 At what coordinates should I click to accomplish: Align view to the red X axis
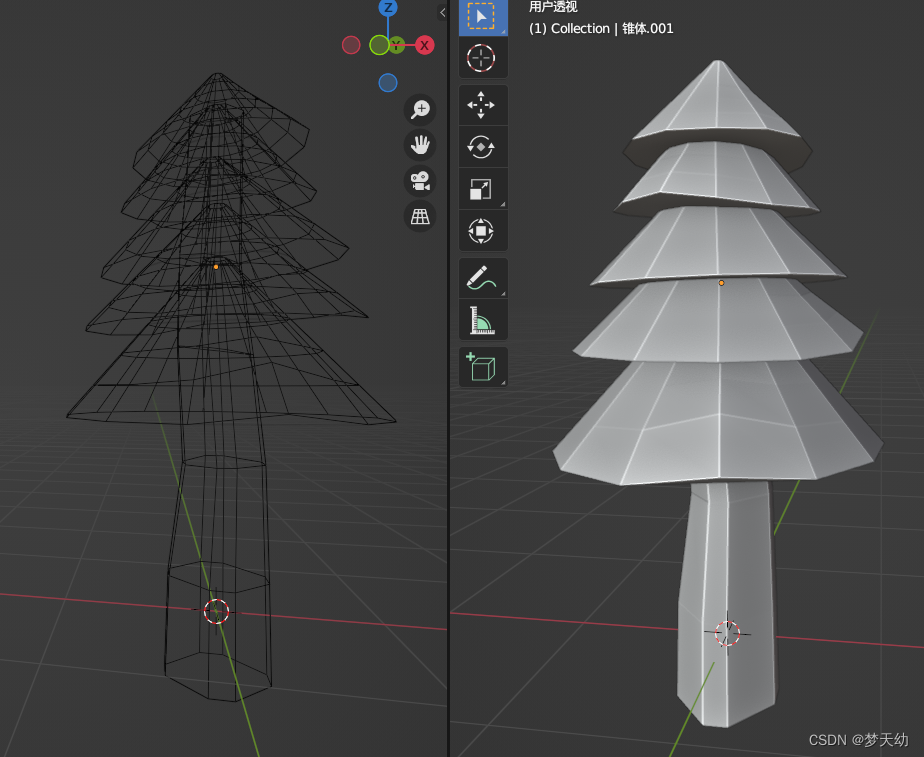[424, 45]
